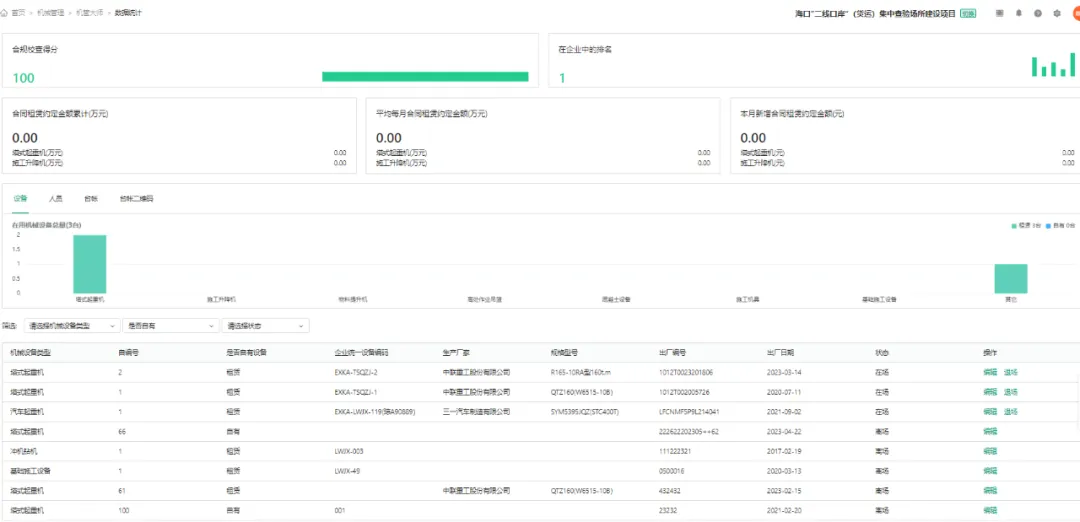
Task: Click the 平均每月合同租赁约定金额 card title
Action: [x=431, y=114]
